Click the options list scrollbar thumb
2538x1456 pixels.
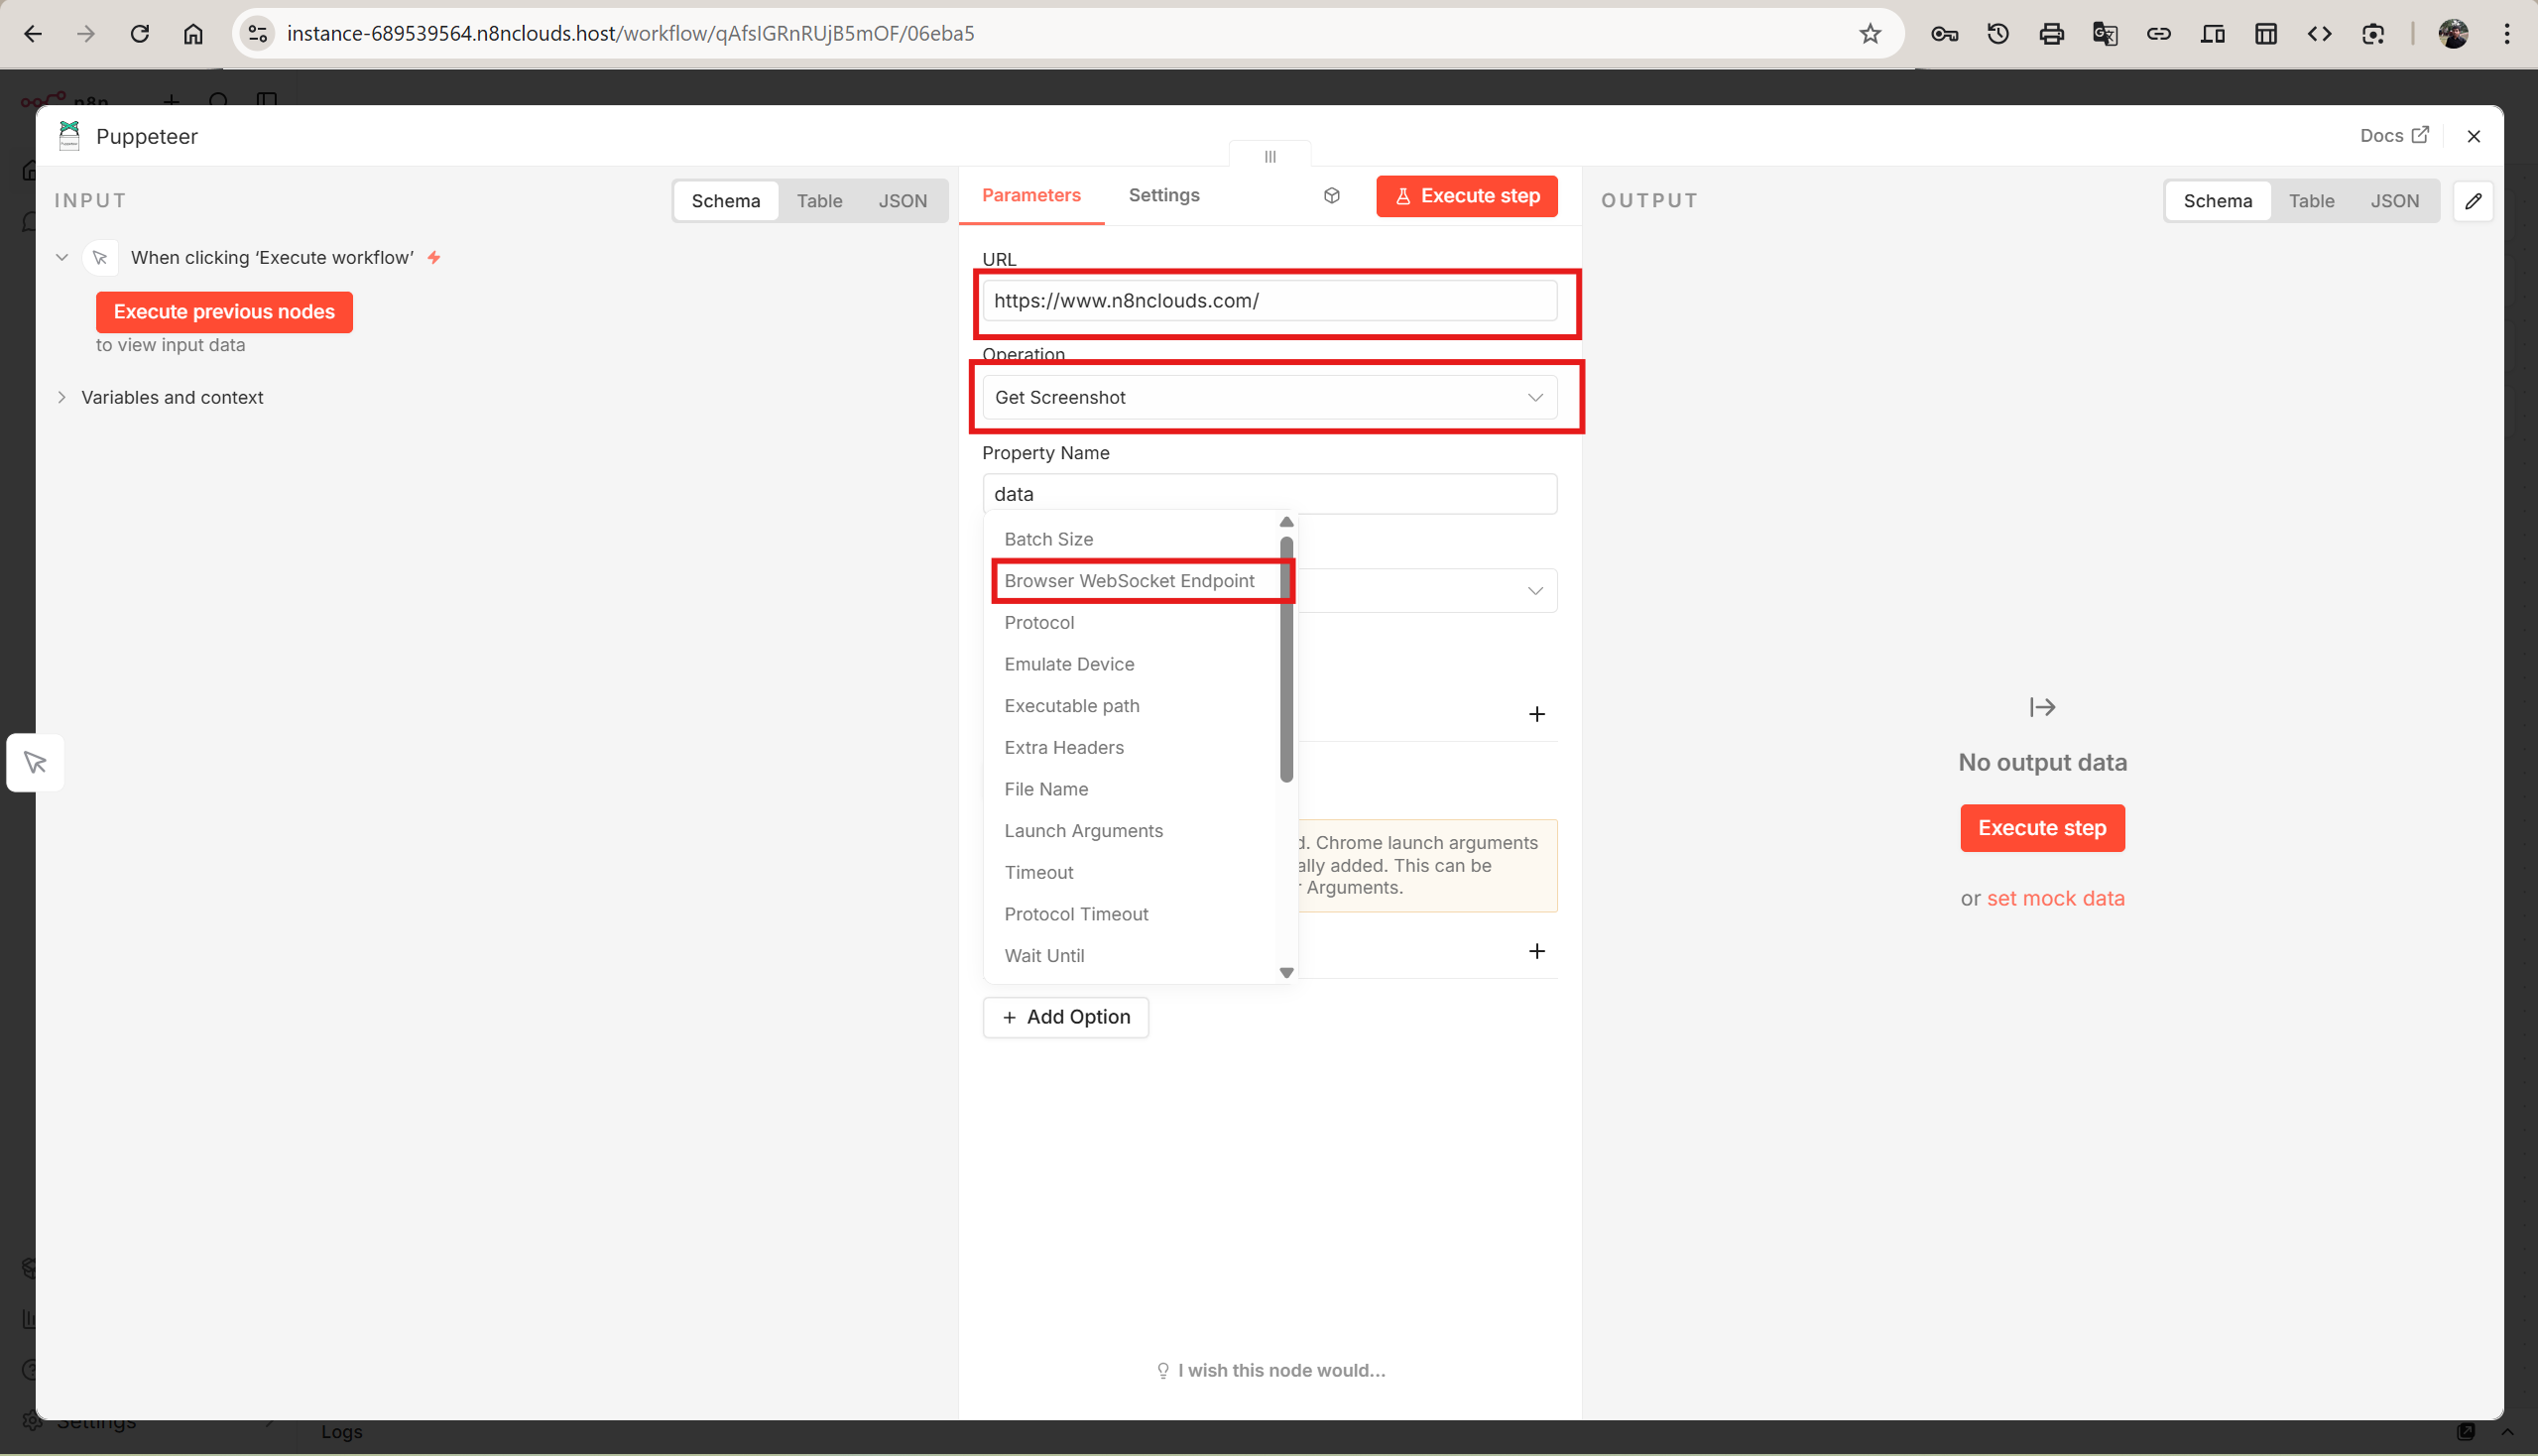point(1287,660)
